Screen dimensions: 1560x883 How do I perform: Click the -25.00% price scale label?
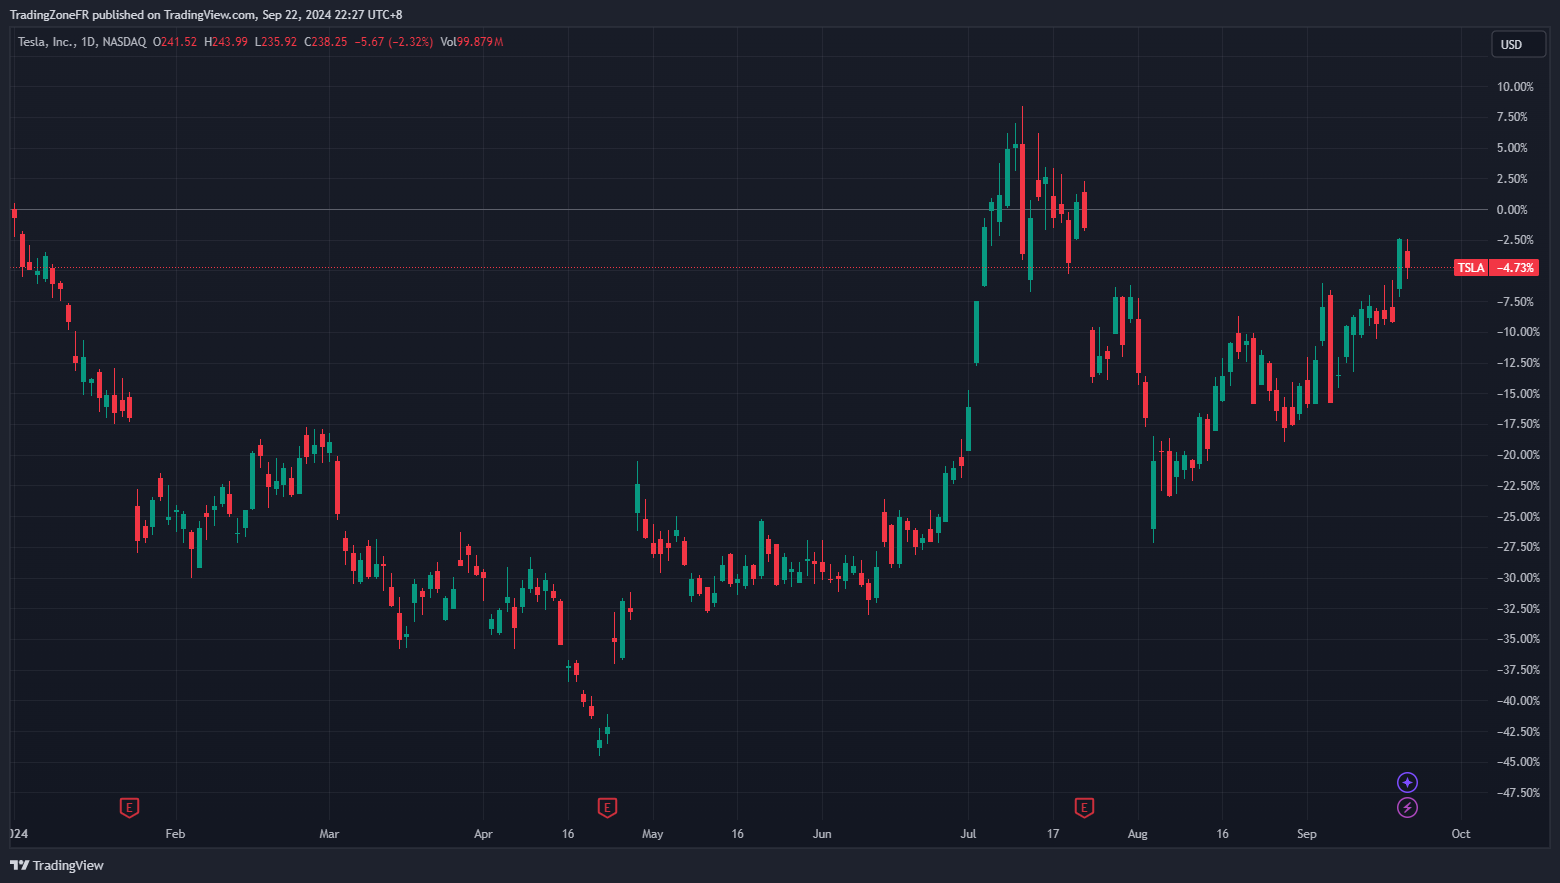(1518, 517)
